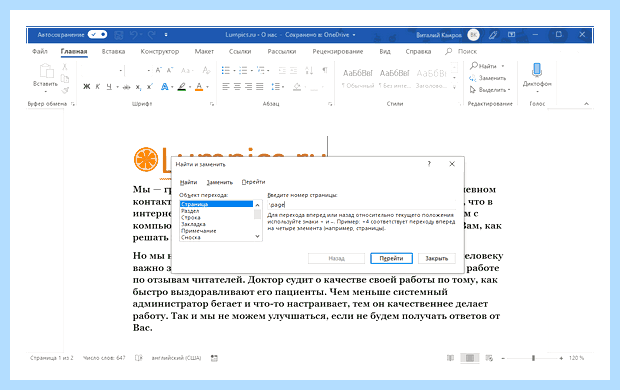
Task: Center the text
Action: (x=237, y=87)
